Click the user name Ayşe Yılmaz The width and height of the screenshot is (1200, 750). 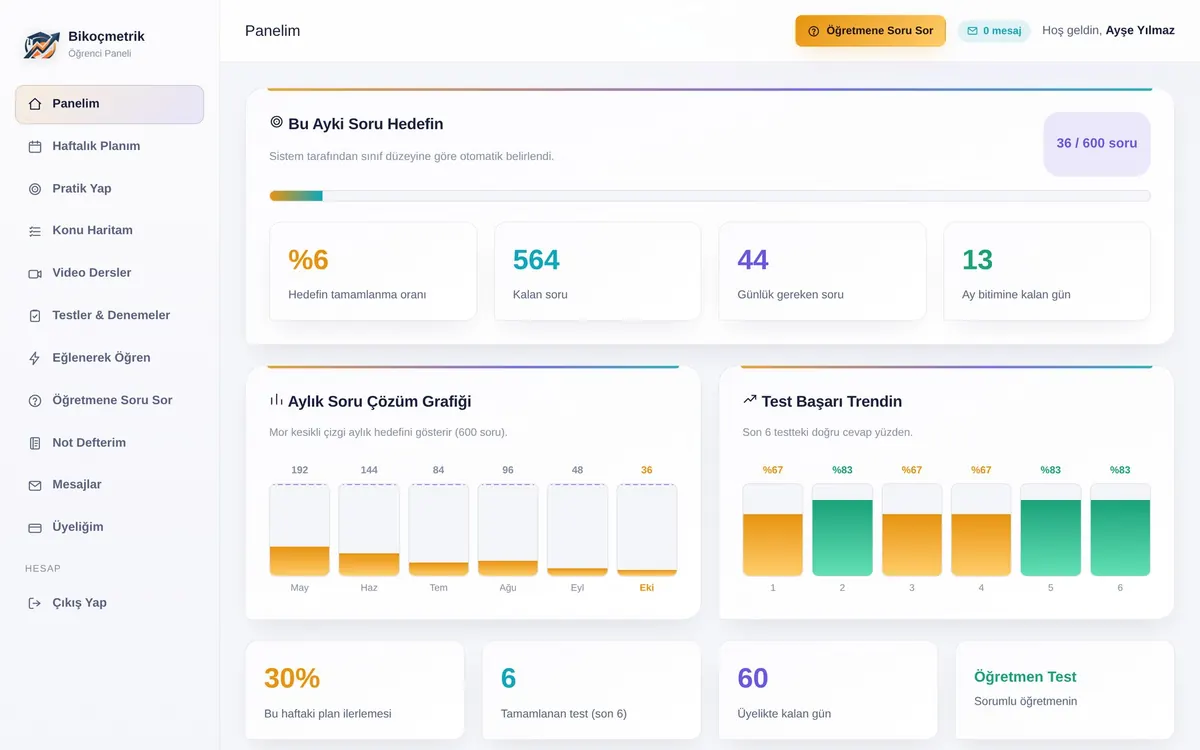[x=1140, y=31]
